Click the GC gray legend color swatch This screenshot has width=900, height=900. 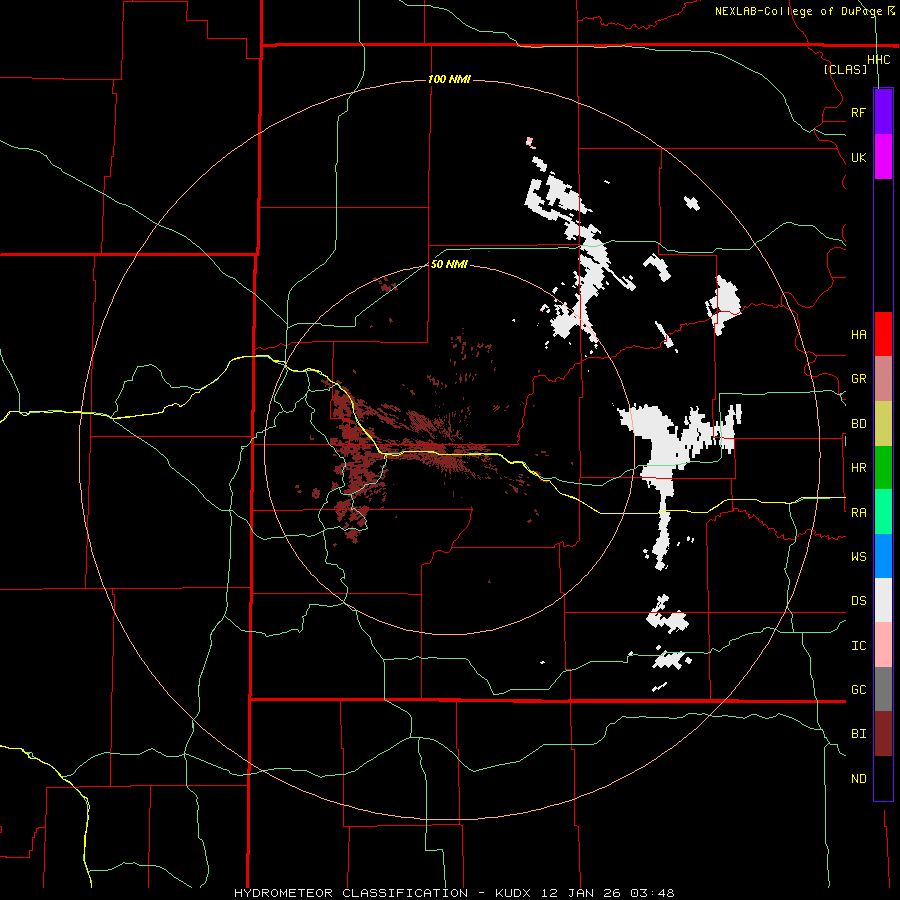click(883, 689)
